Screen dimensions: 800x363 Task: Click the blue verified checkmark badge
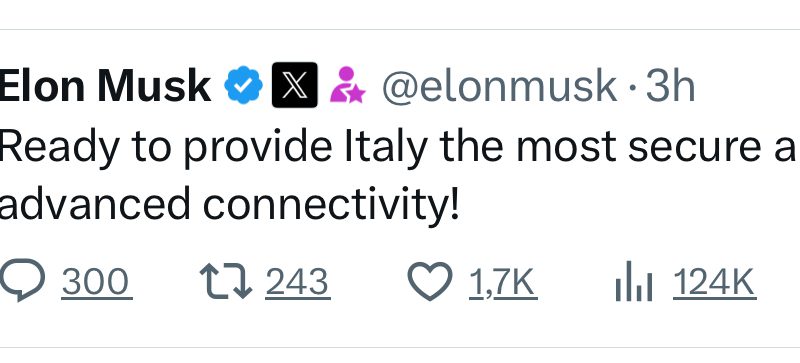244,85
